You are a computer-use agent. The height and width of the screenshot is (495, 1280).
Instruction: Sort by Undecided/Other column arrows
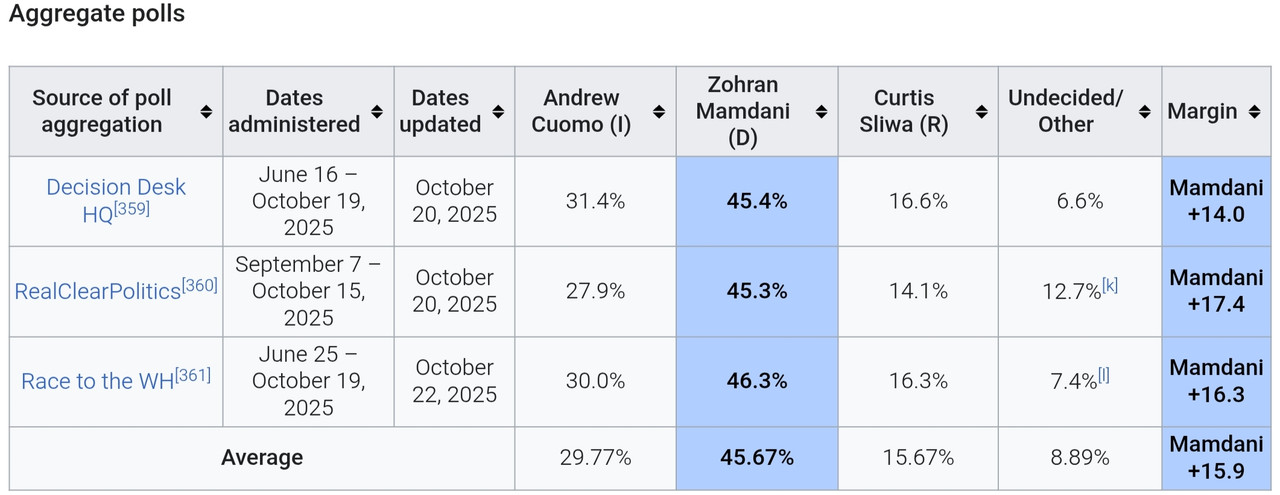1145,112
